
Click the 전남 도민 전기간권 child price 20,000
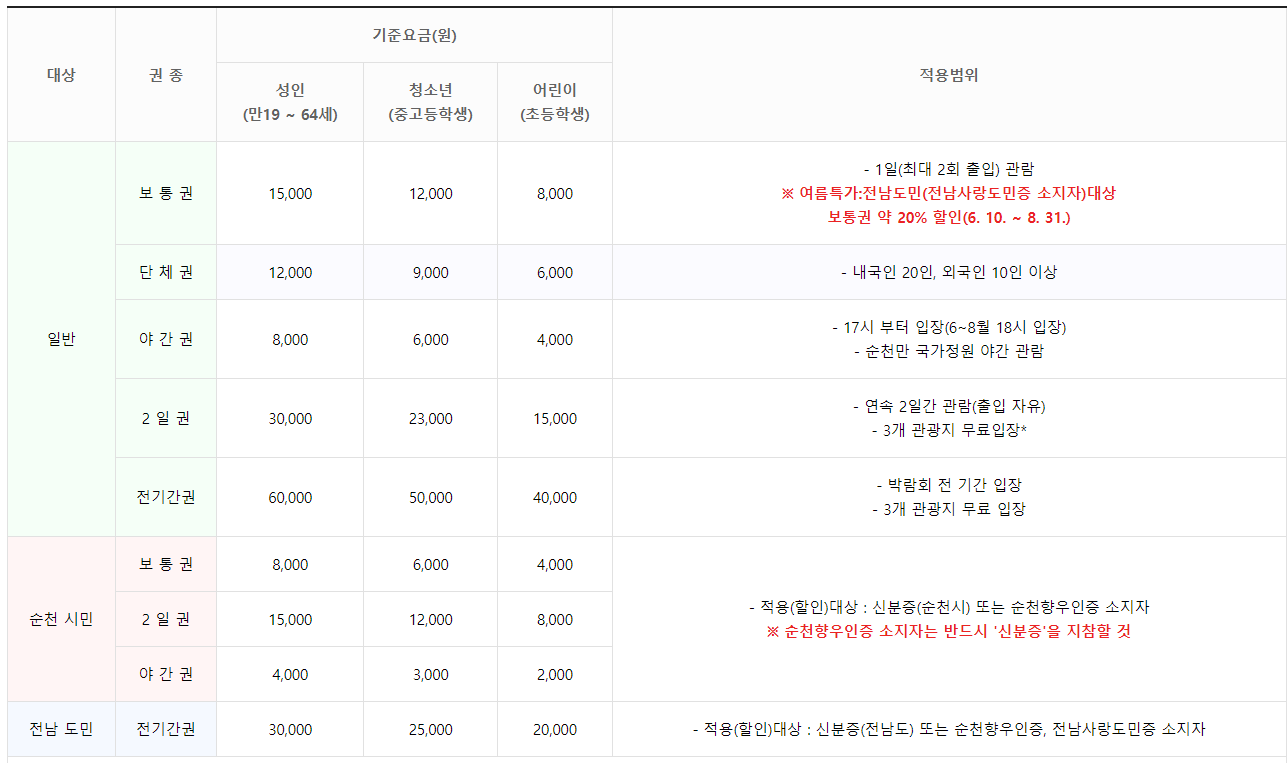(x=555, y=729)
